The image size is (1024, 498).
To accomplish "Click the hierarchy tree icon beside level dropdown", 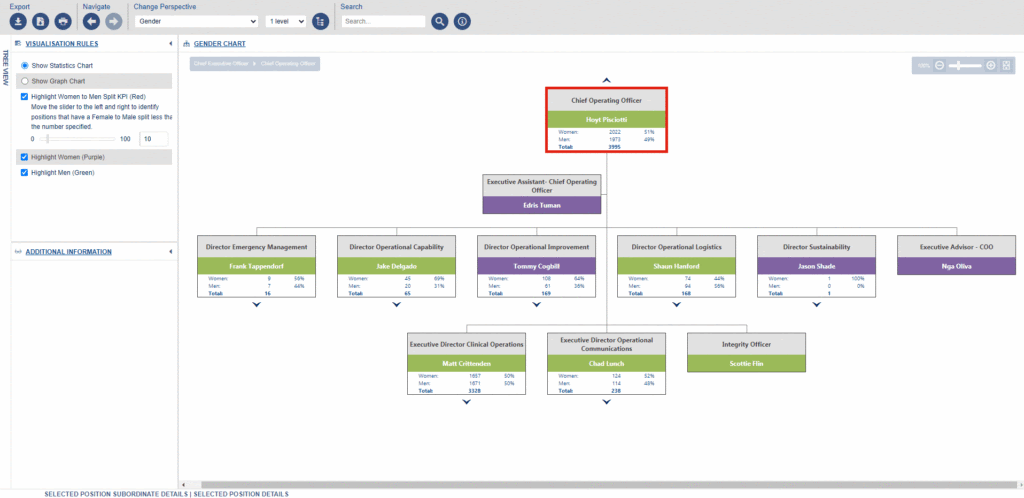I will point(320,22).
